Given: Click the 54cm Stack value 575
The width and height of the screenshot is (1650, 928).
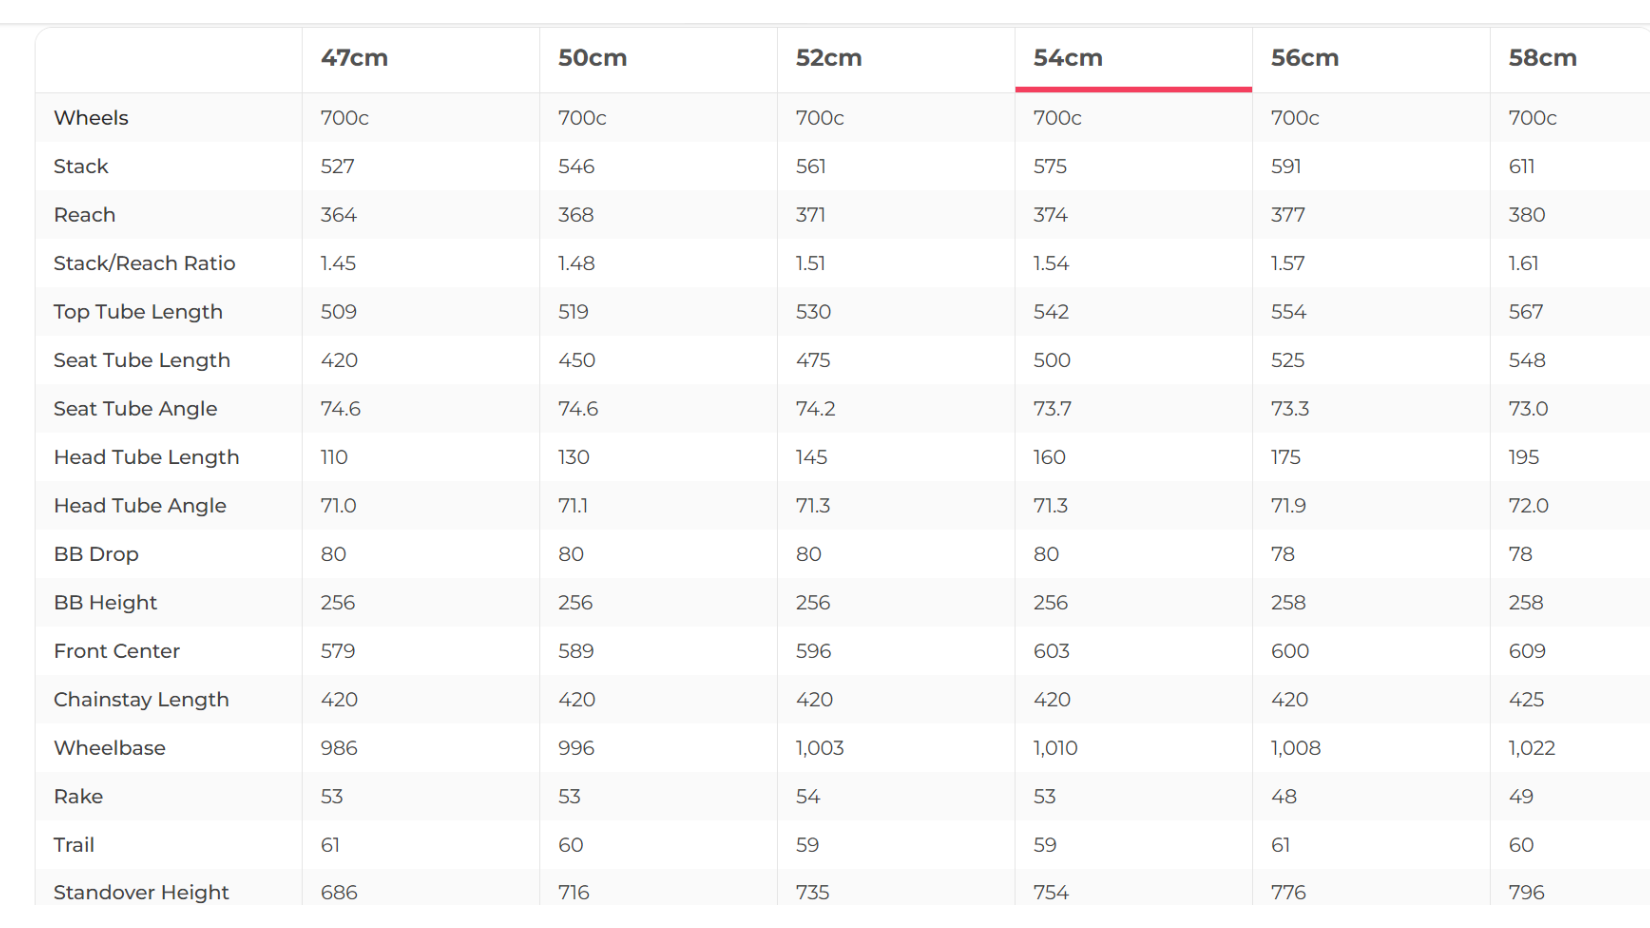Looking at the screenshot, I should [1050, 166].
